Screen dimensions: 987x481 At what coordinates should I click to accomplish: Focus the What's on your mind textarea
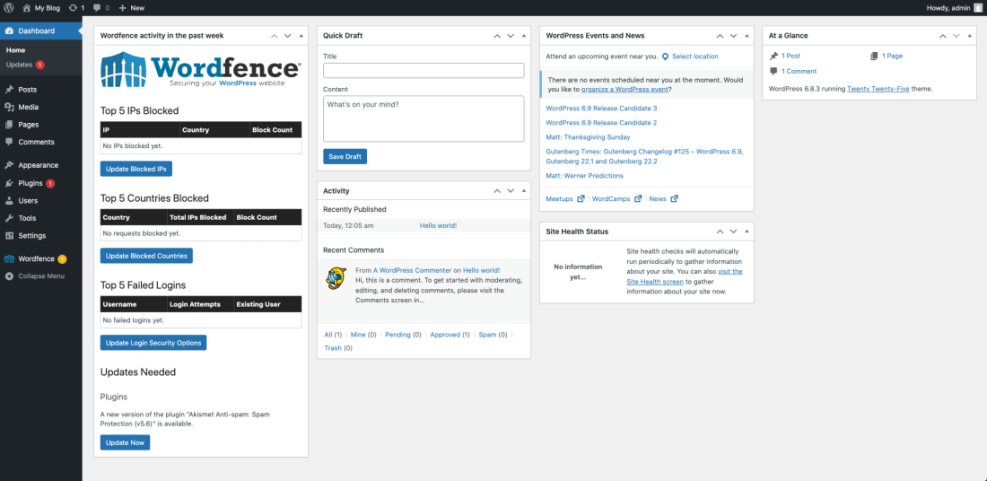424,118
